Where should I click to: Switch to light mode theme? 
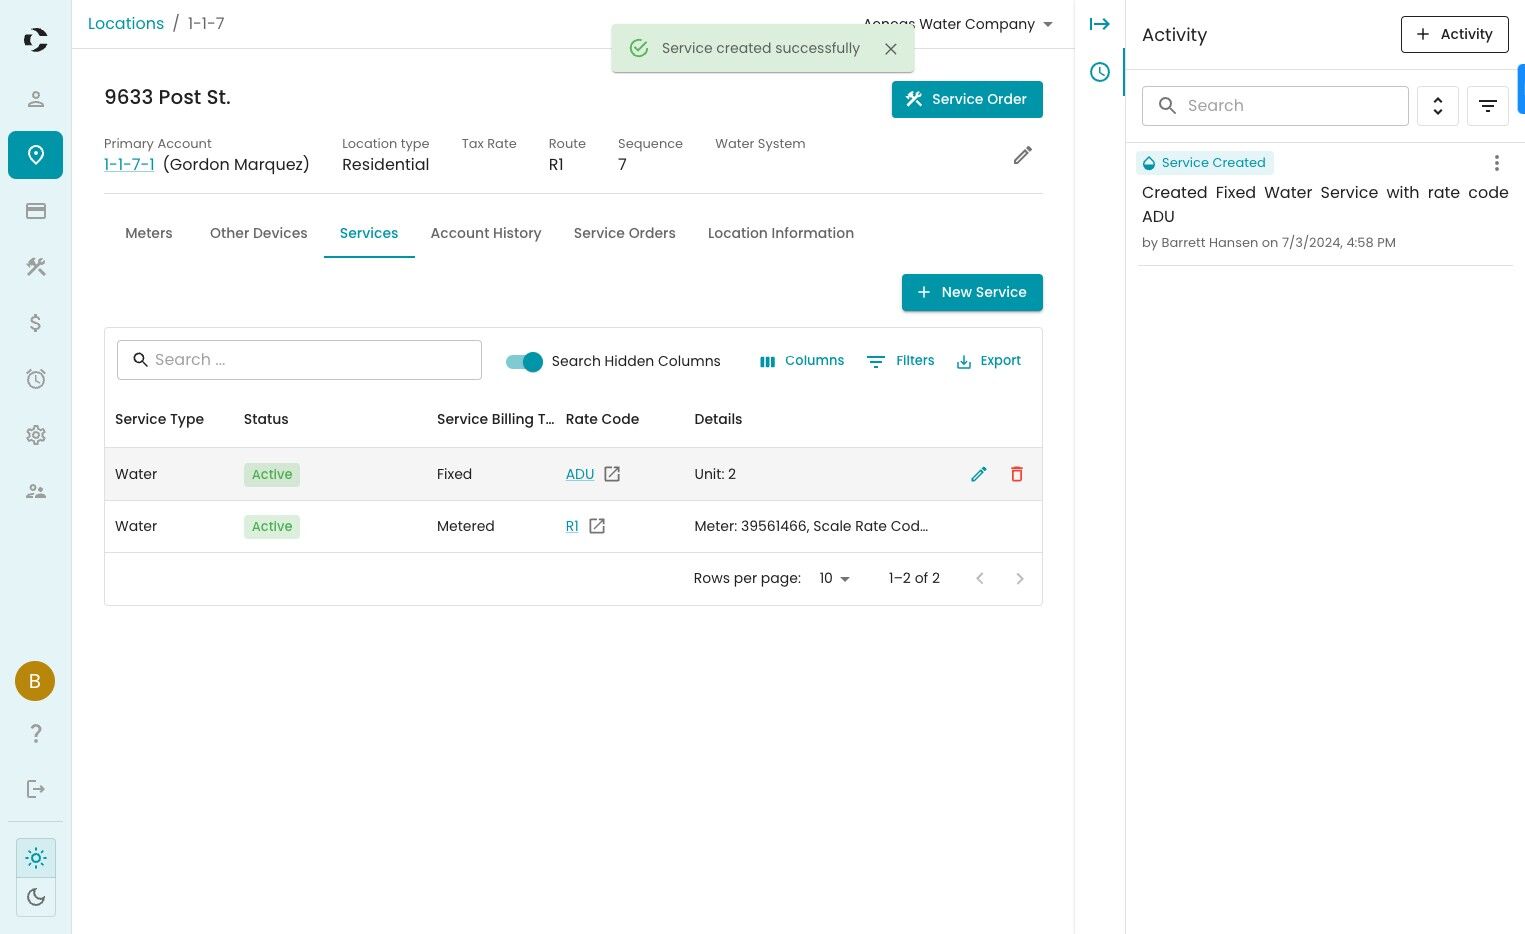click(36, 858)
